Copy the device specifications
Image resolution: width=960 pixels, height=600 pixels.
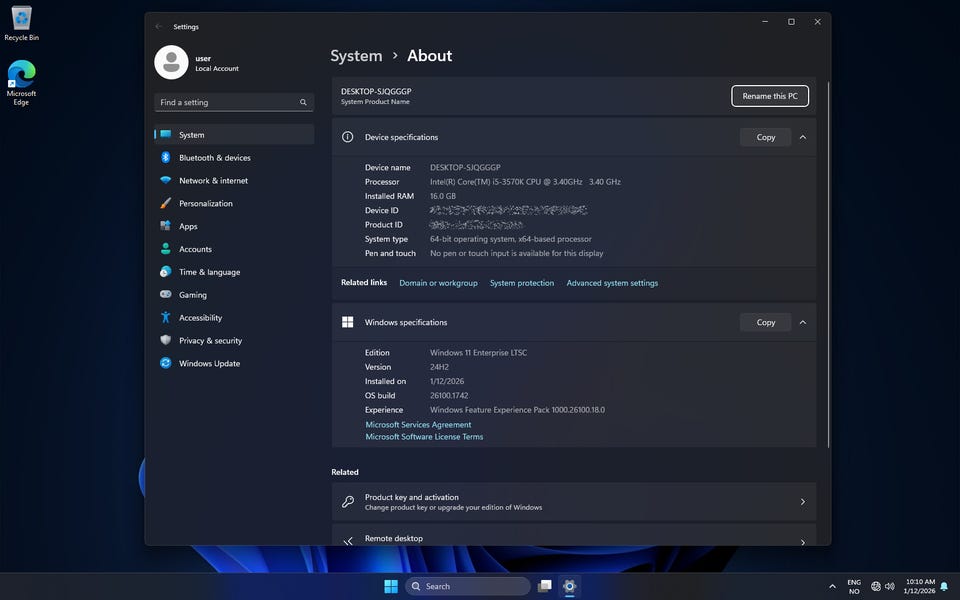pyautogui.click(x=765, y=137)
